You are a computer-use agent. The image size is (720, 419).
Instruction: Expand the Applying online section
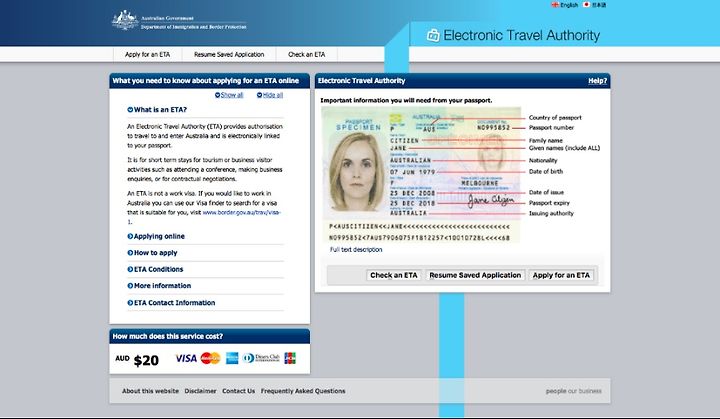tap(156, 236)
